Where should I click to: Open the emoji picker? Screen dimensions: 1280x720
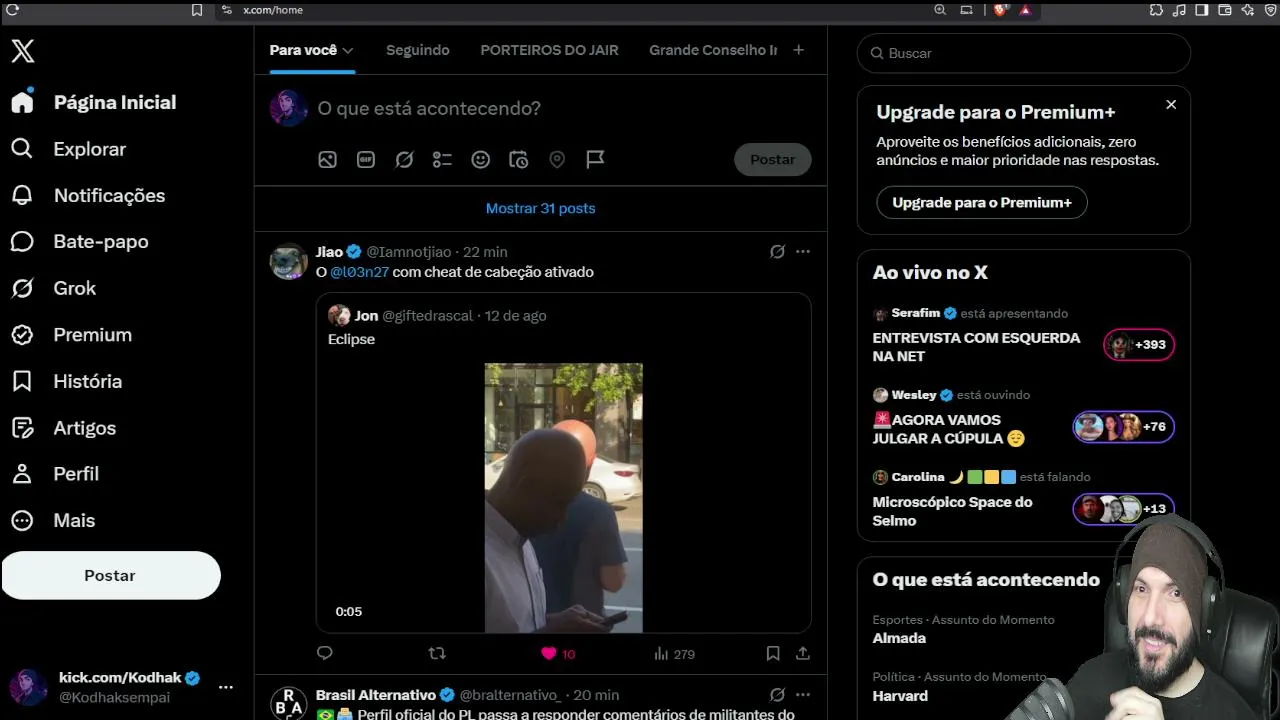pyautogui.click(x=481, y=159)
